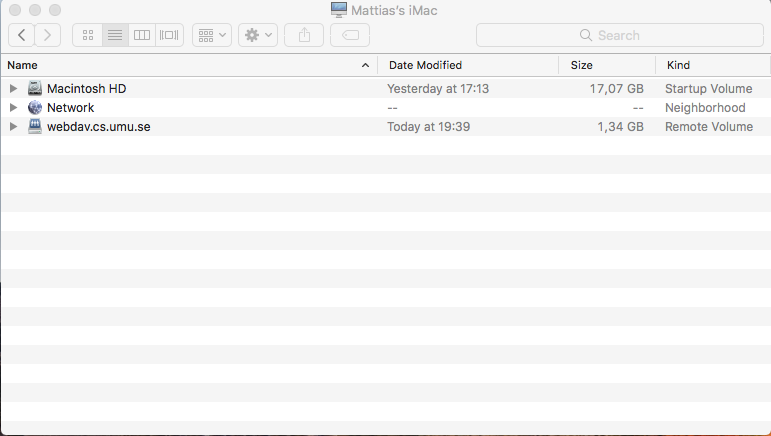Viewport: 771px width, 436px height.
Task: Click the Share toolbar icon
Action: point(304,35)
